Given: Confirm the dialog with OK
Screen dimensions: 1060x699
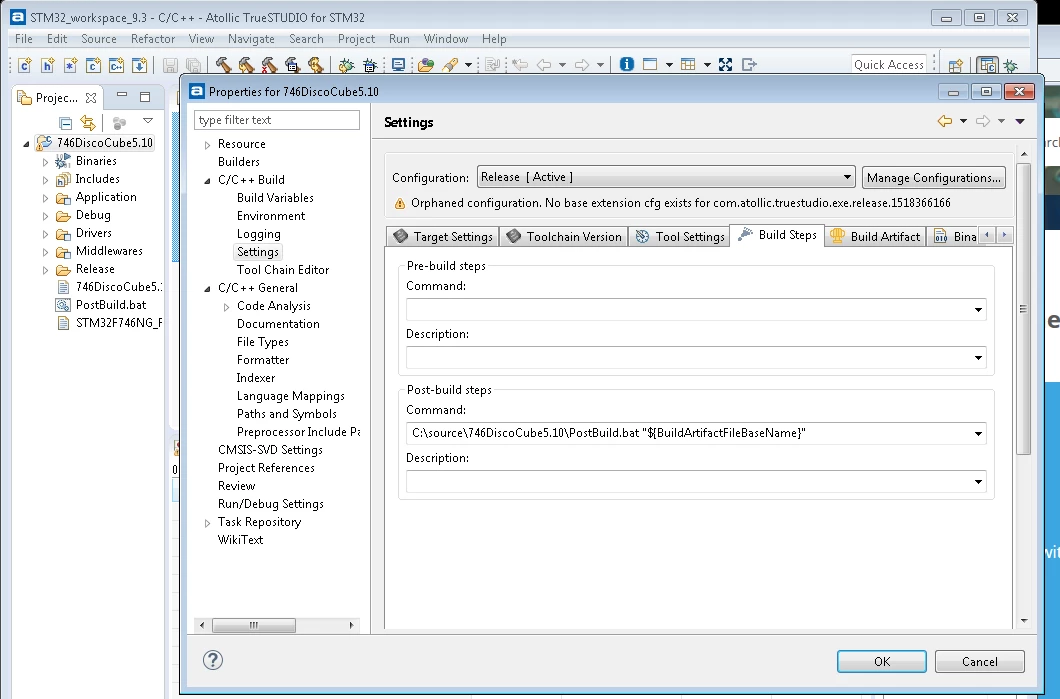Looking at the screenshot, I should (882, 661).
